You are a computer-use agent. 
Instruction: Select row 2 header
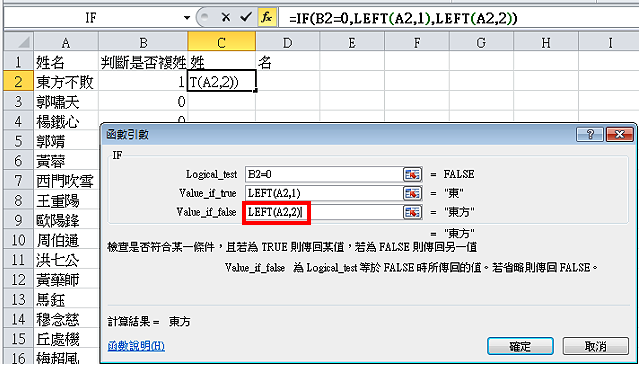coord(18,82)
